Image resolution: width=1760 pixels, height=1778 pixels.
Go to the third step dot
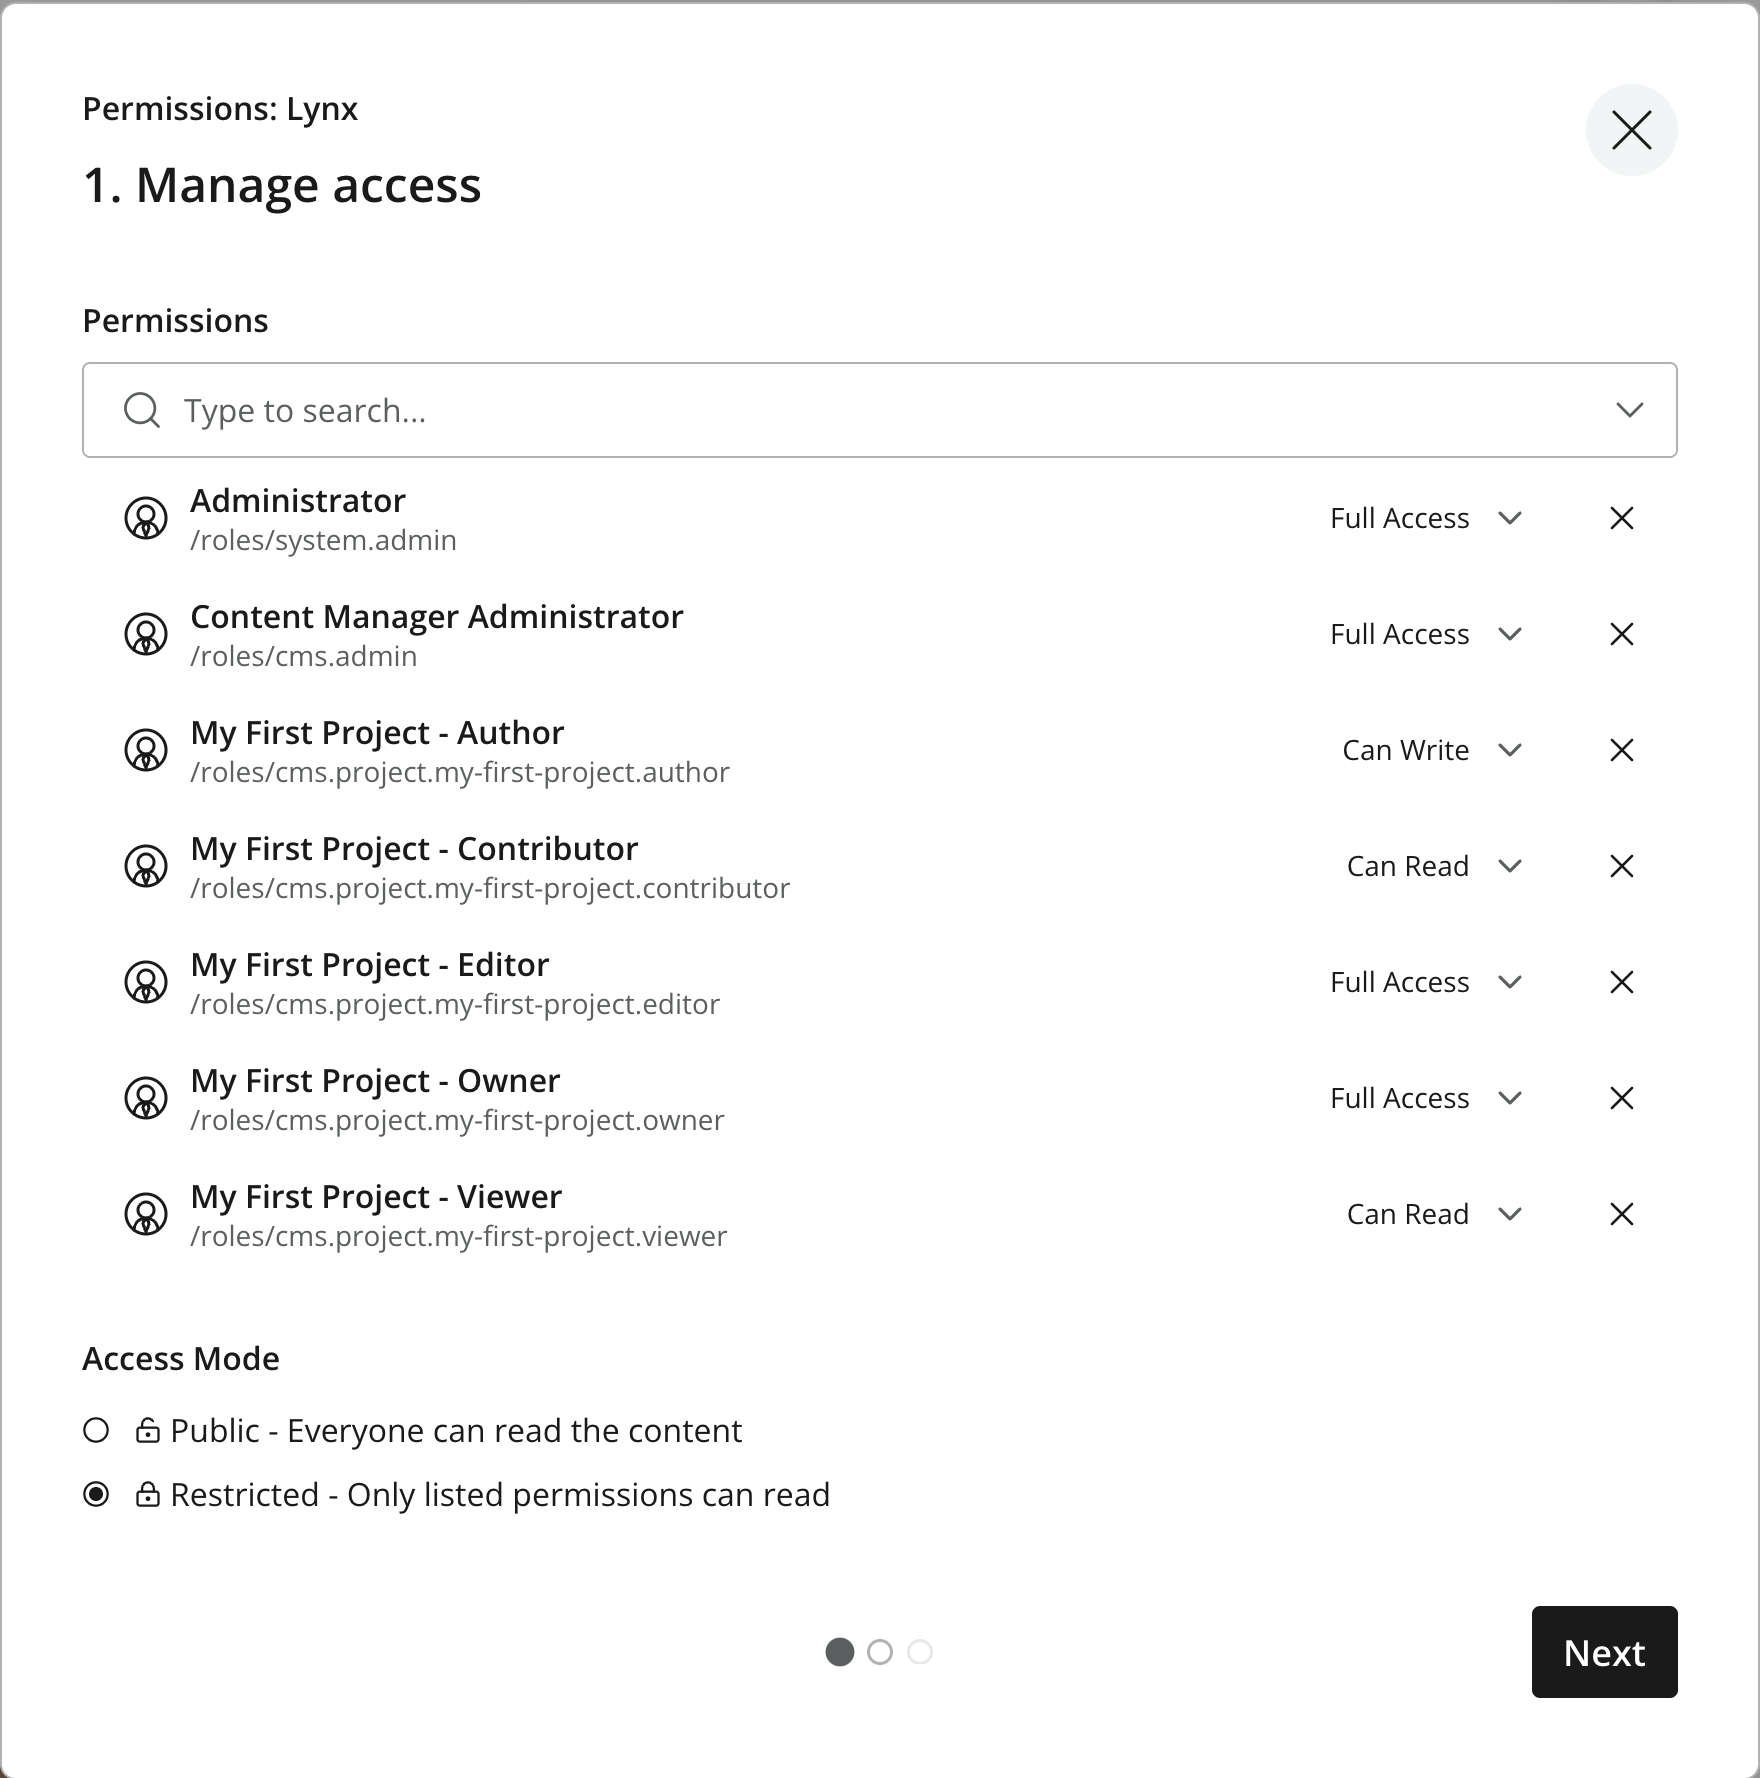point(920,1652)
